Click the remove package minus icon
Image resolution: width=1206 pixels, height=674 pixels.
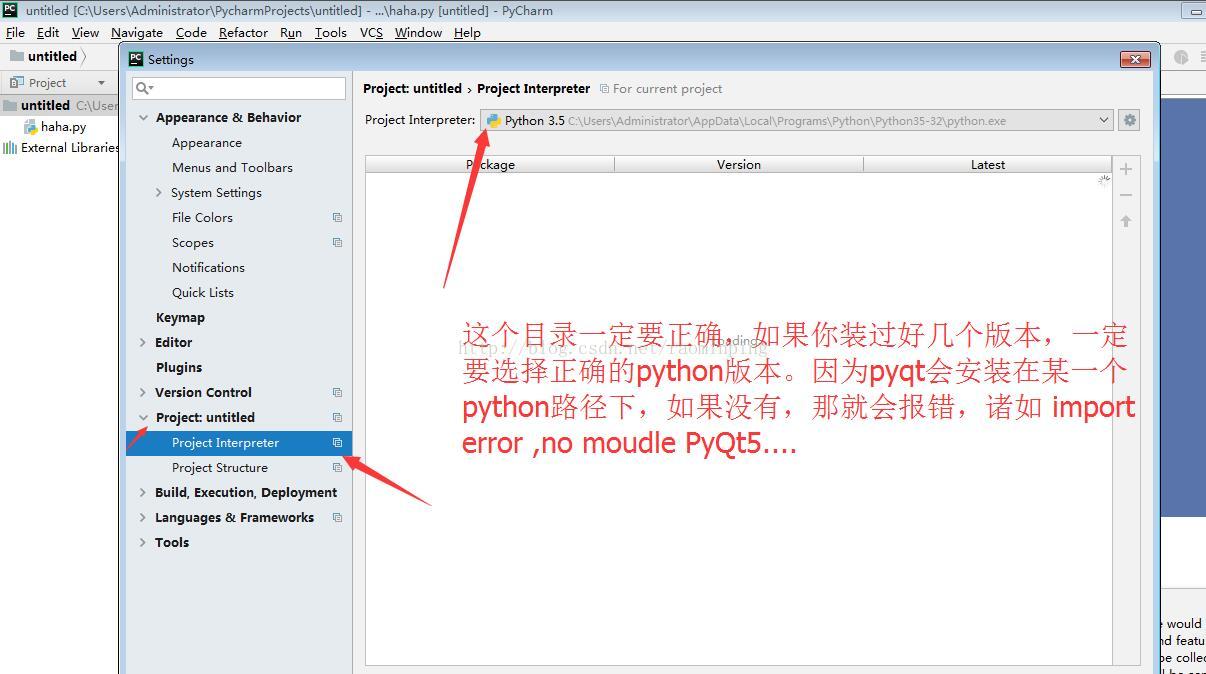1126,195
